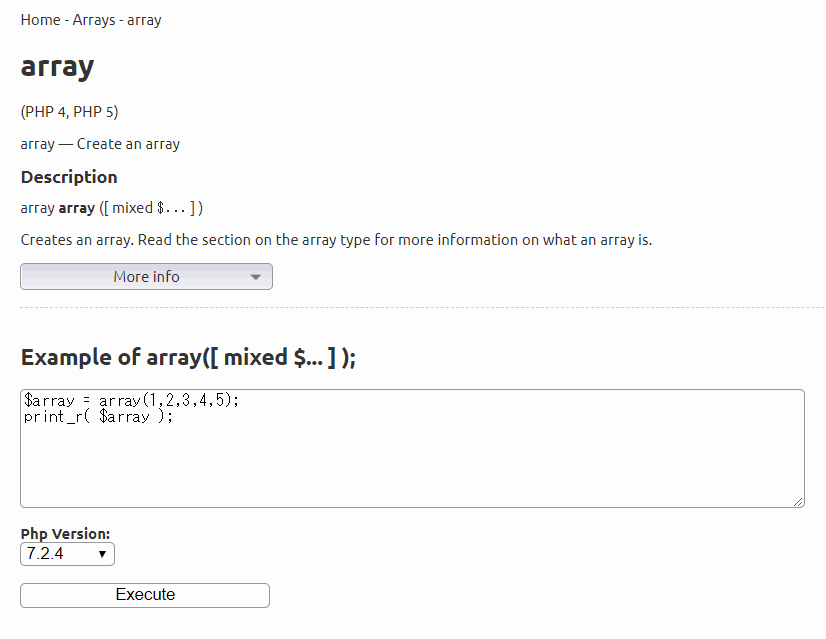This screenshot has height=639, width=826.
Task: Open the Arrays breadcrumb link
Action: click(x=95, y=20)
